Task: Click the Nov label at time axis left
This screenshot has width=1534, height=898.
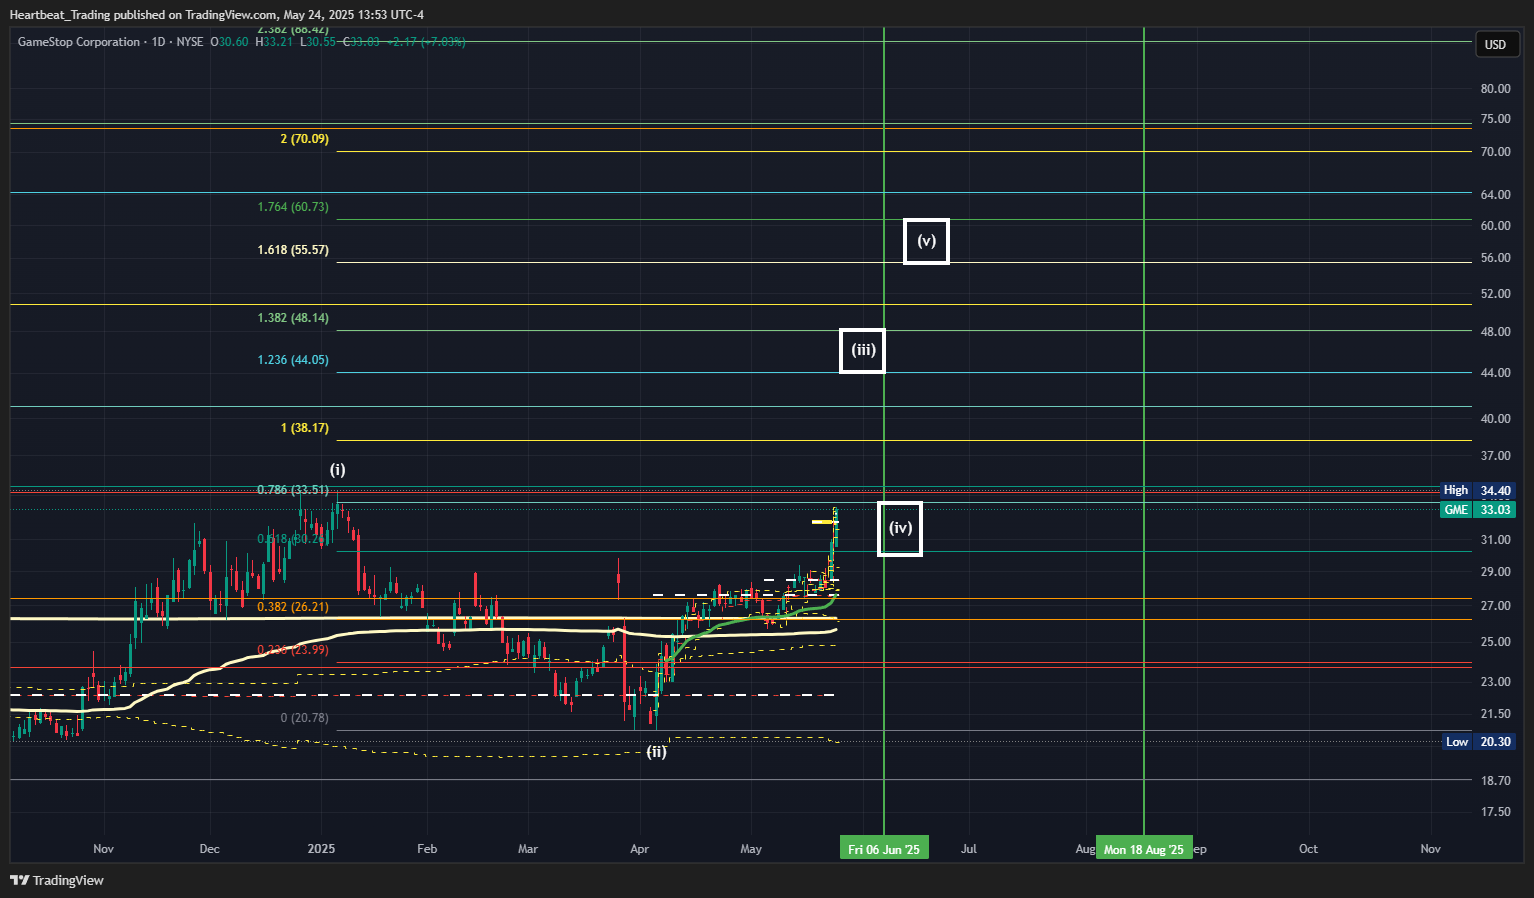Action: pyautogui.click(x=103, y=849)
